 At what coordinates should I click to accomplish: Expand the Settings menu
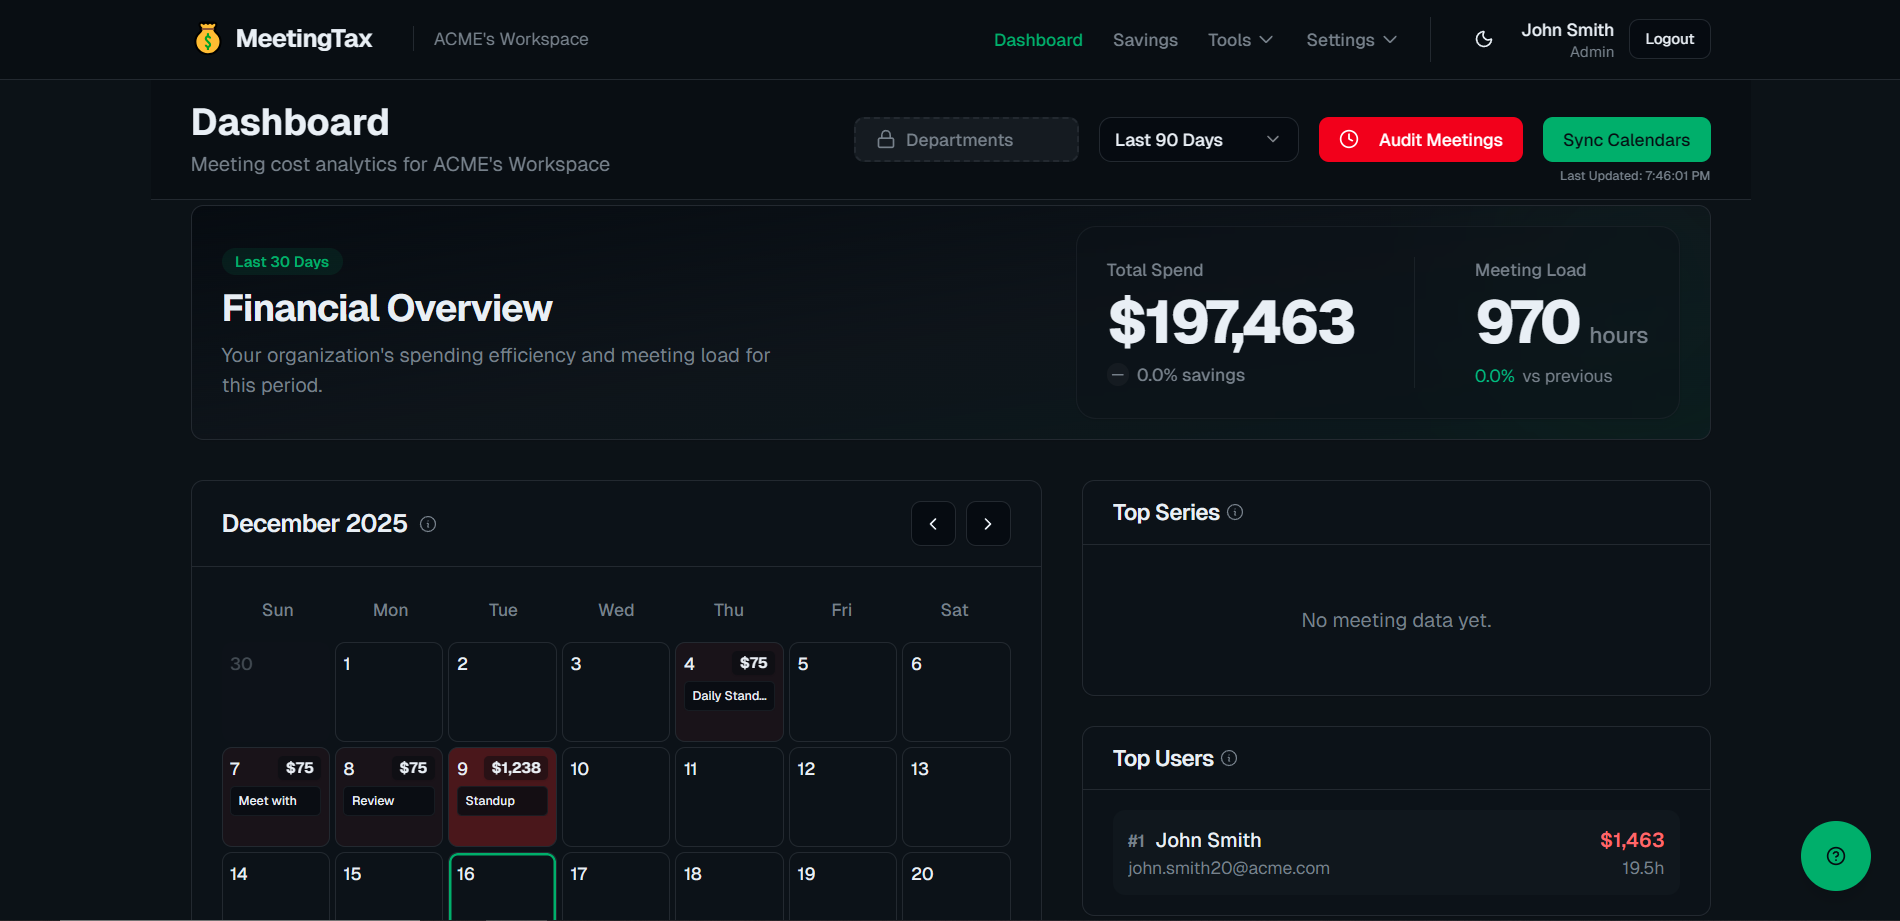pos(1350,39)
